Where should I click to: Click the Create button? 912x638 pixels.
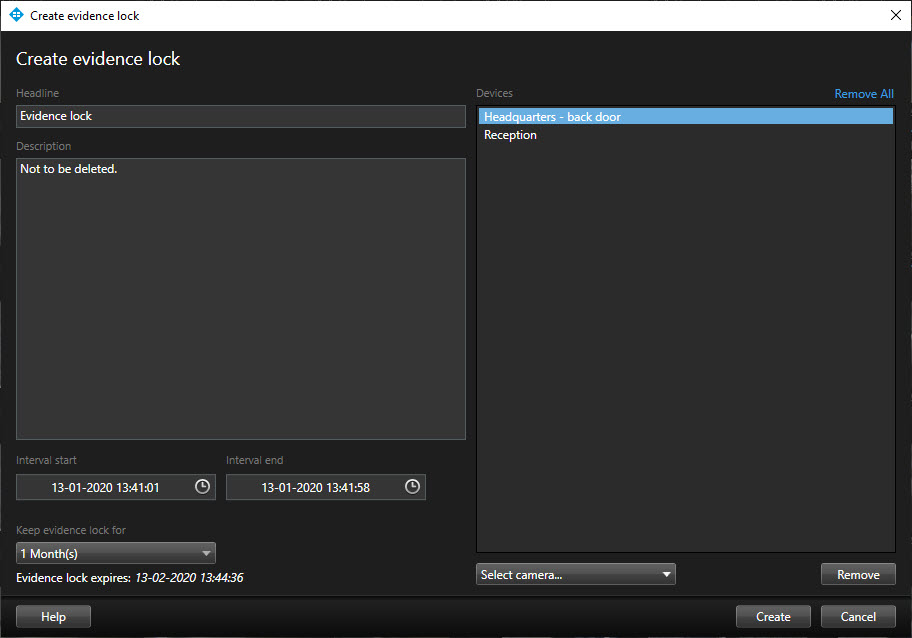[773, 617]
